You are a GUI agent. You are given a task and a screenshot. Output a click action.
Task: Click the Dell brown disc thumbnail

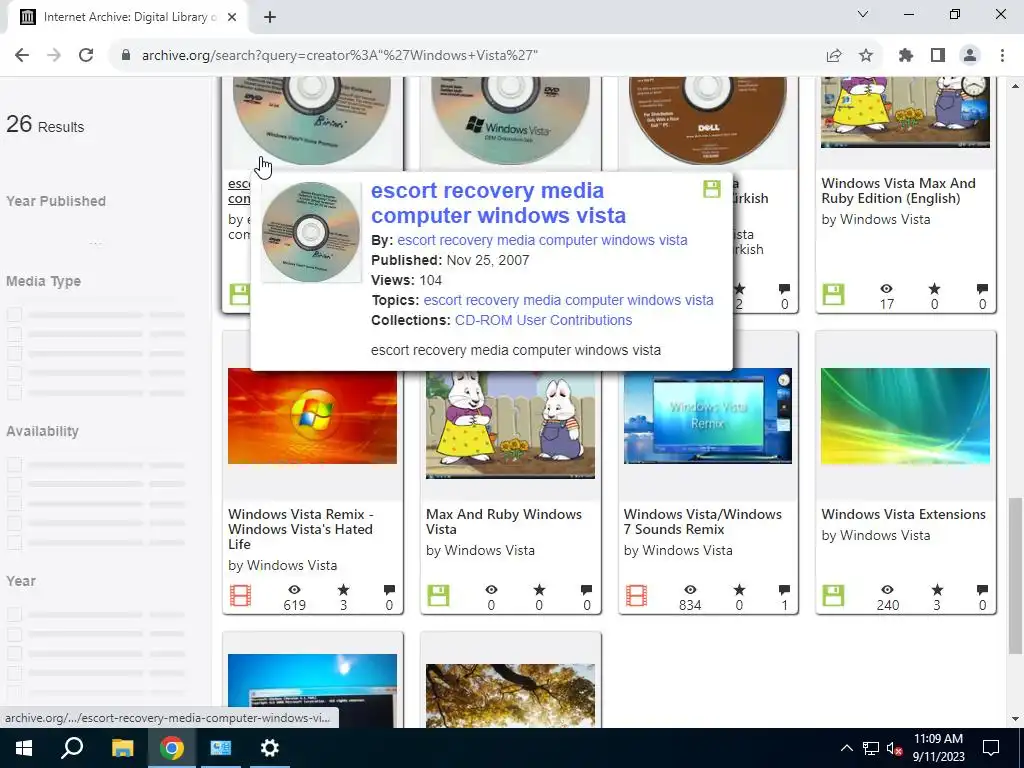[708, 120]
